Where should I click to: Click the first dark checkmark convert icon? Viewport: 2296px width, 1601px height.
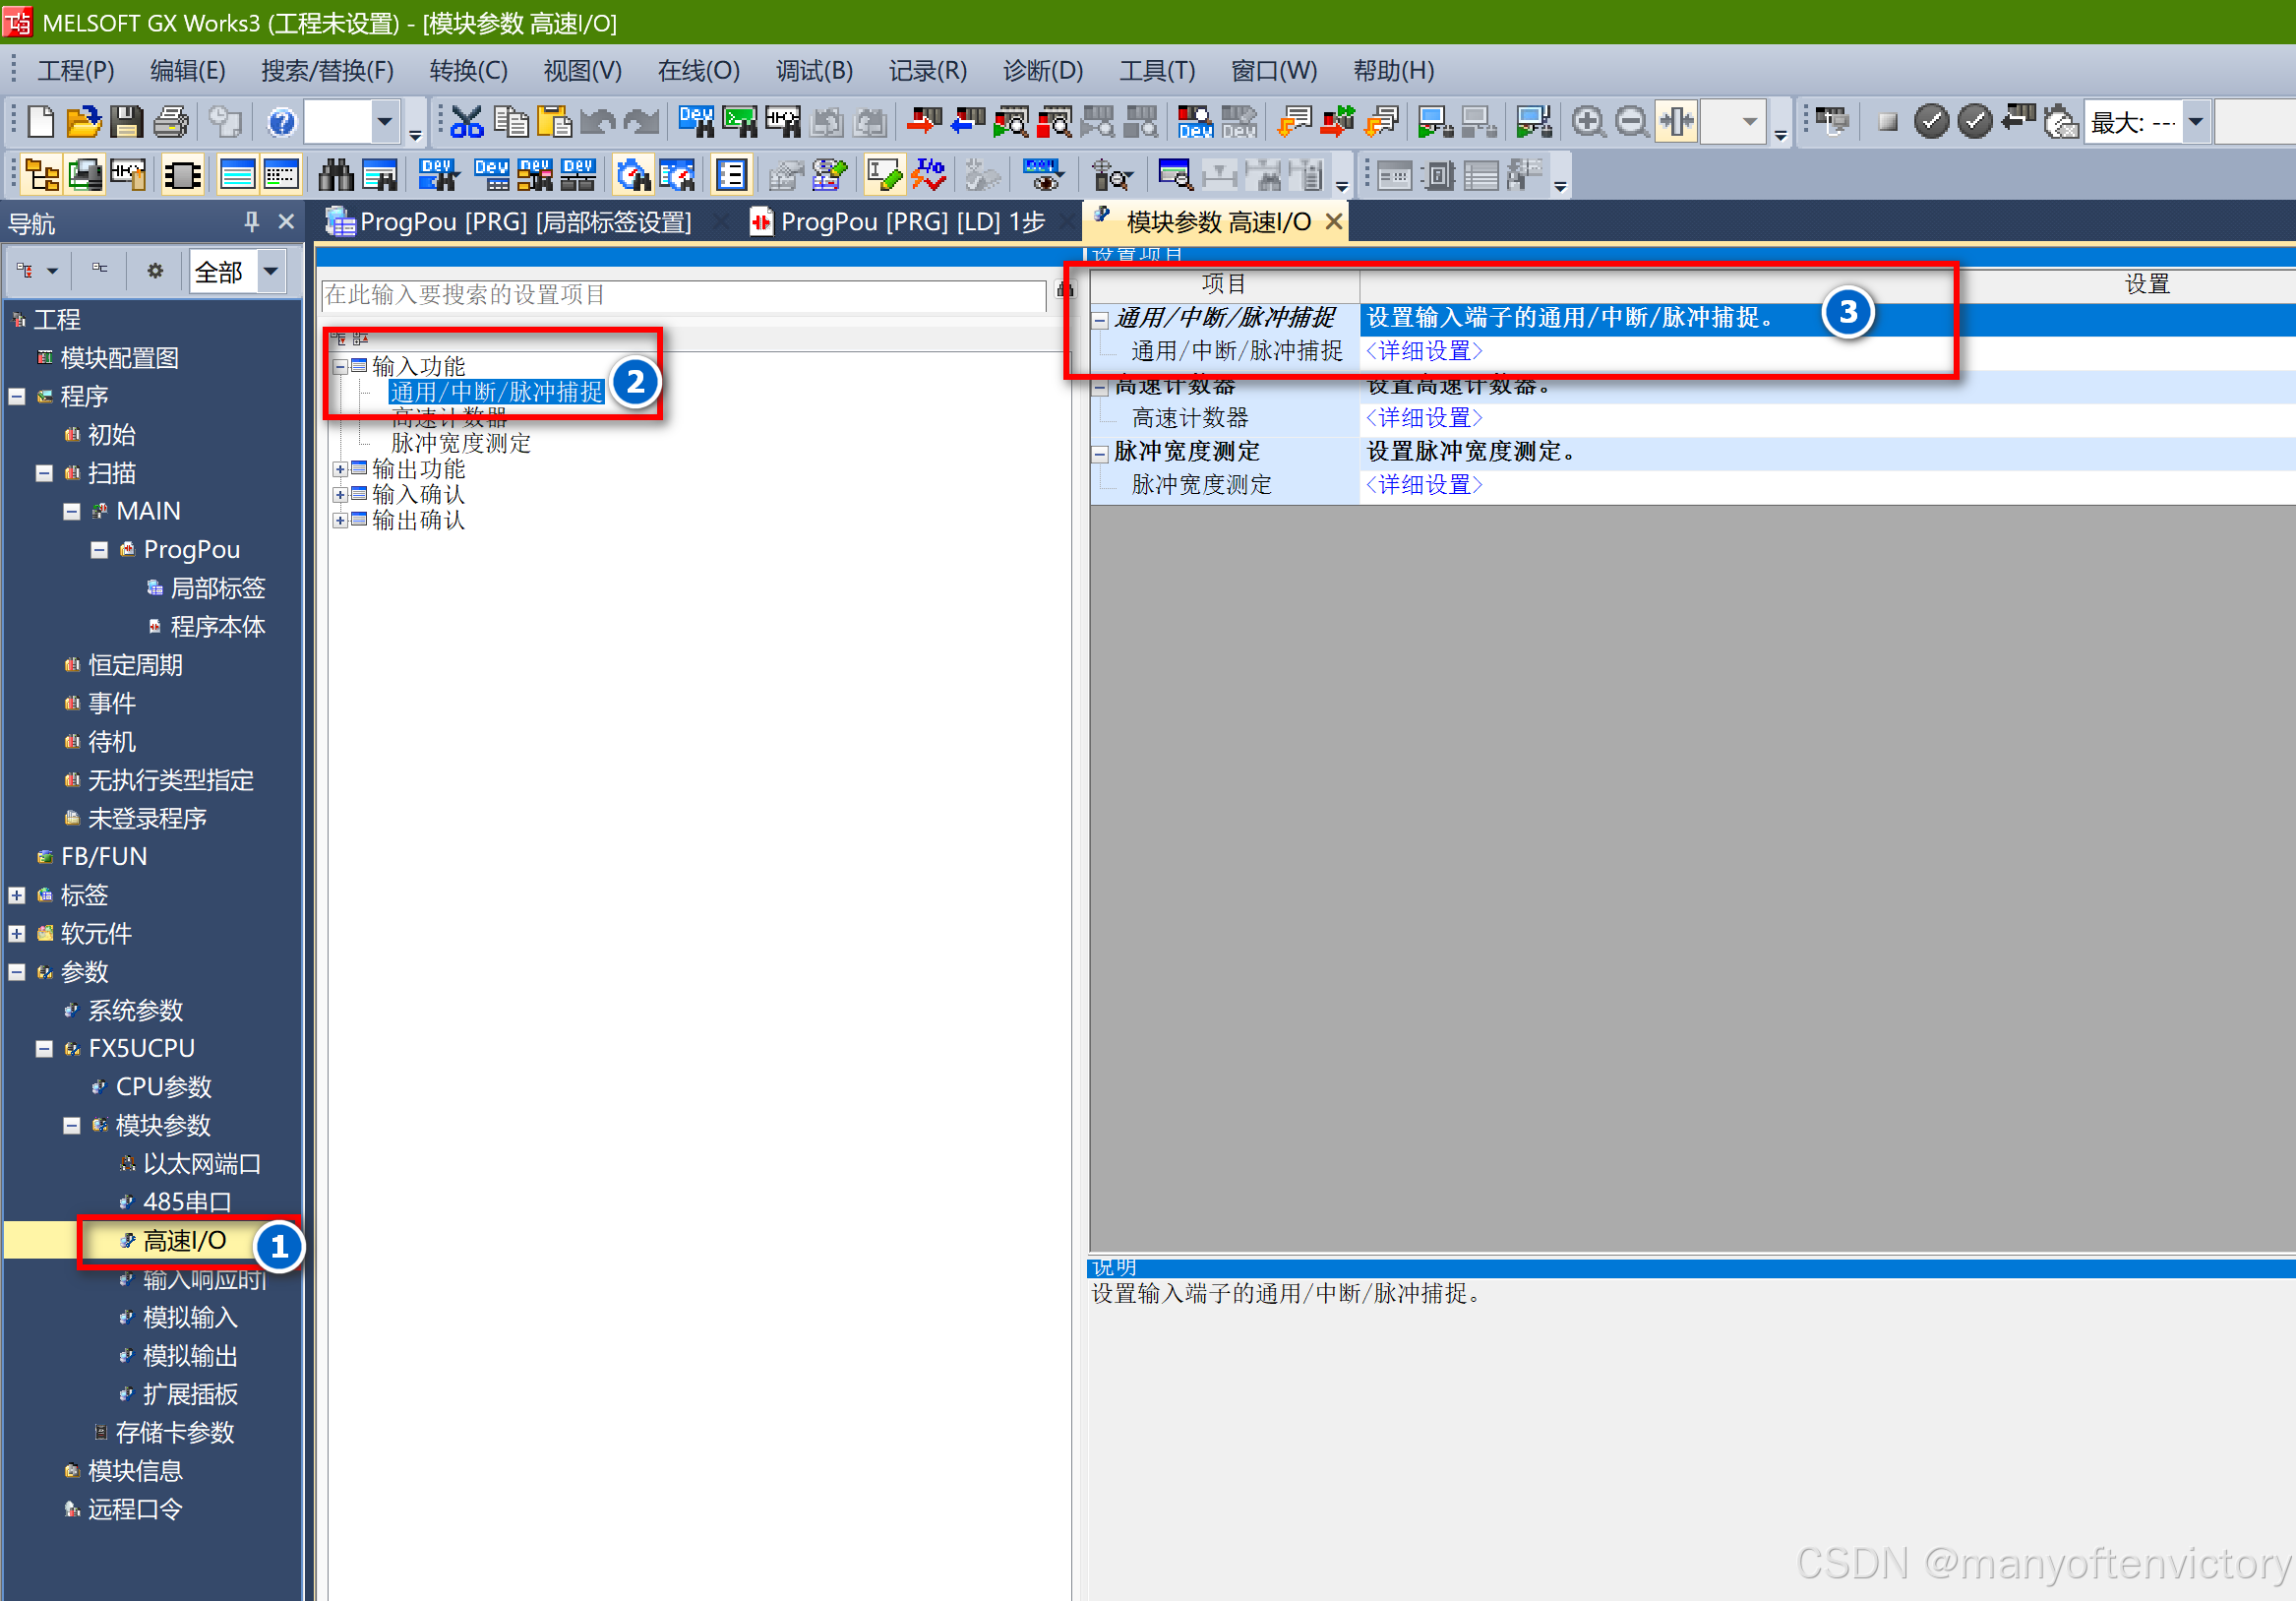click(1931, 122)
